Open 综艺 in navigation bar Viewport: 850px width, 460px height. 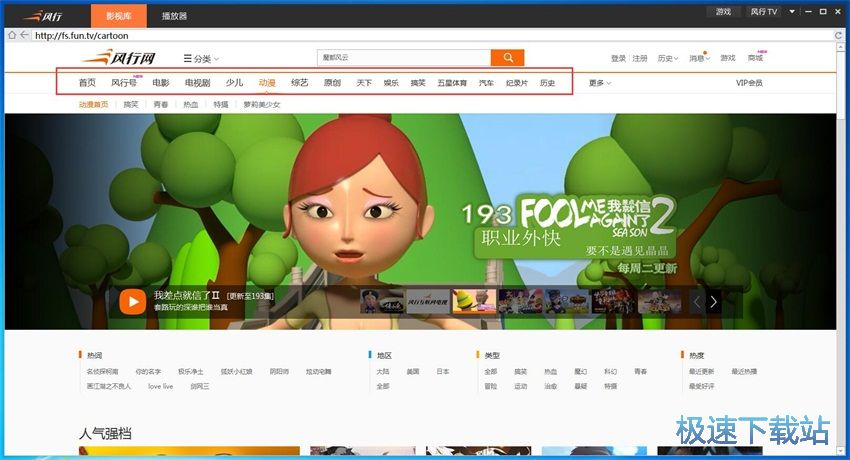tap(299, 82)
